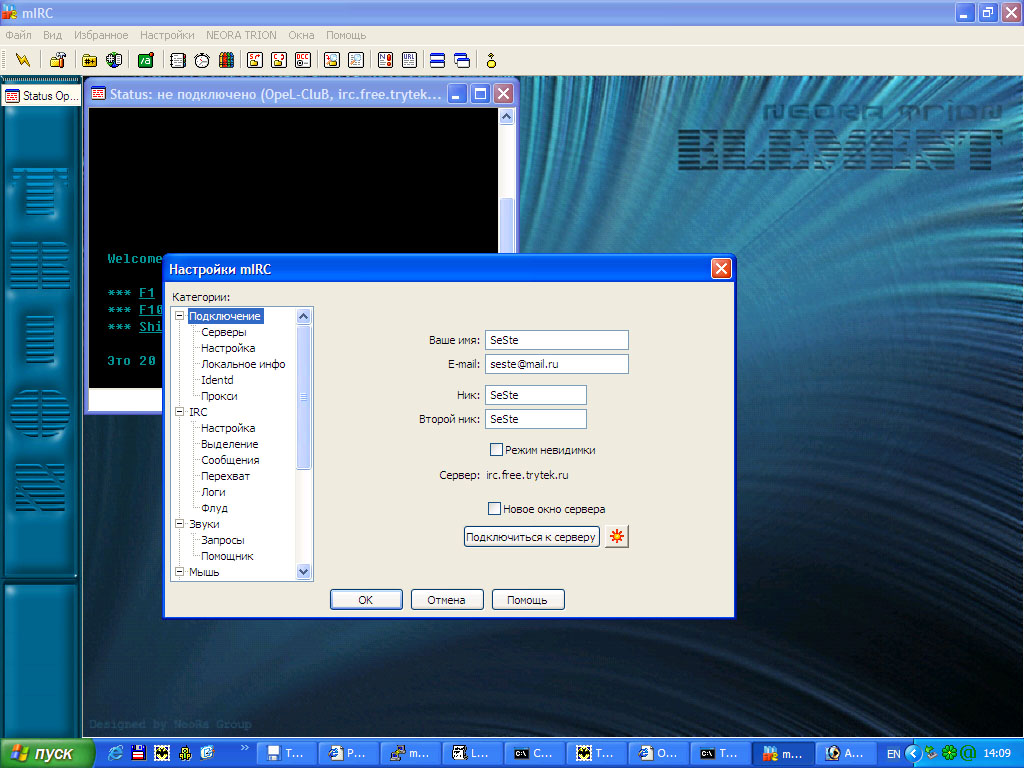
Task: Click Internet Explorer quick launch icon
Action: tap(115, 753)
